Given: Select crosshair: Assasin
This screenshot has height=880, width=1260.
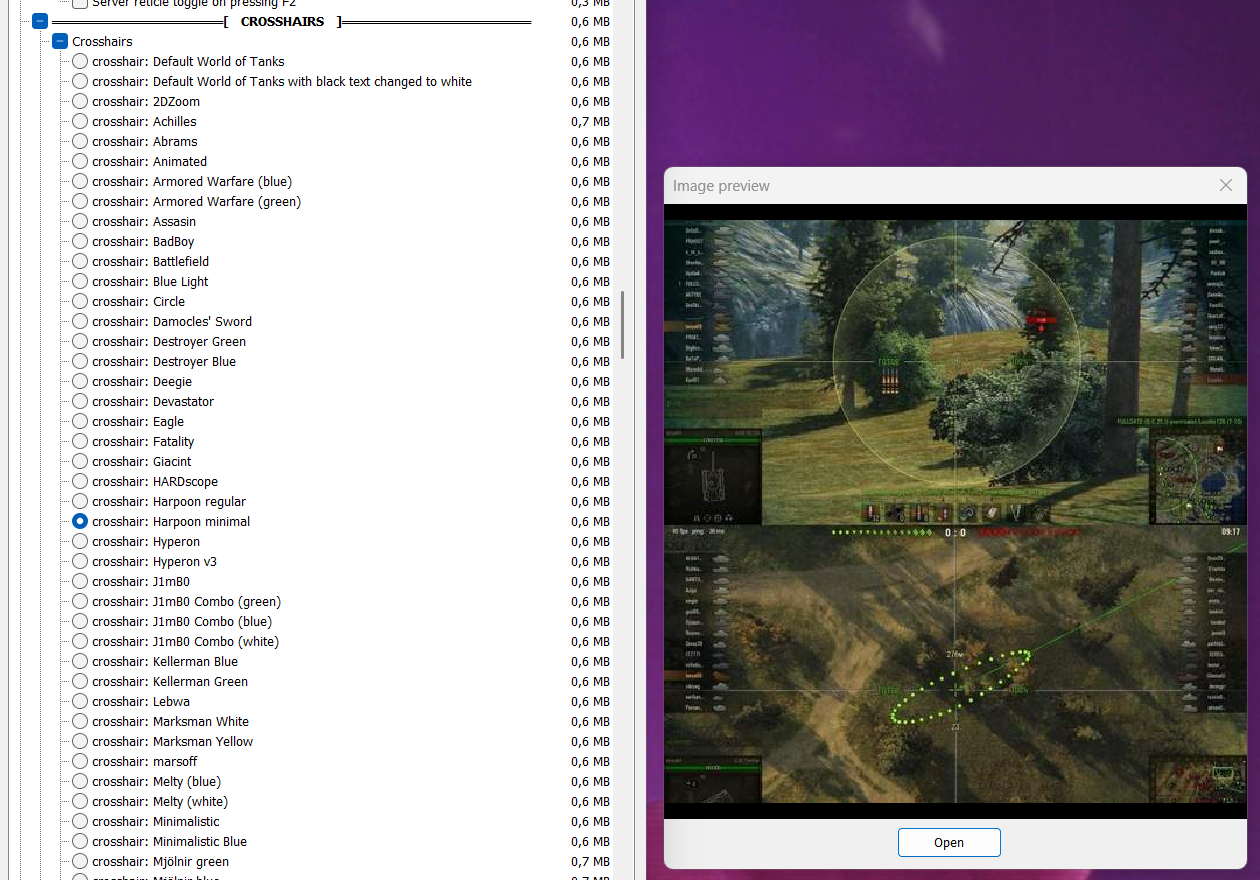Looking at the screenshot, I should (80, 221).
